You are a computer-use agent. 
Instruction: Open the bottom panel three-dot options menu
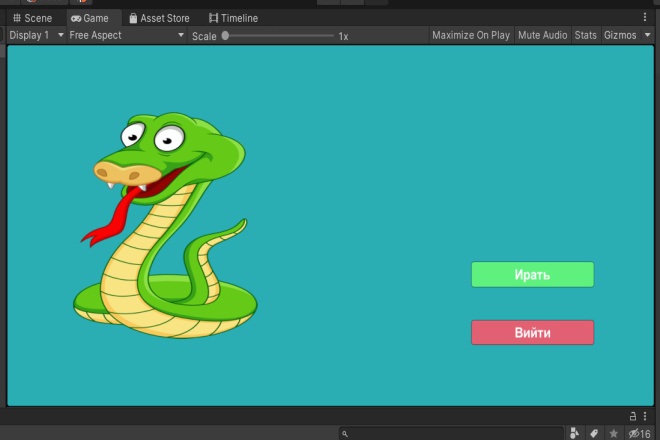645,416
